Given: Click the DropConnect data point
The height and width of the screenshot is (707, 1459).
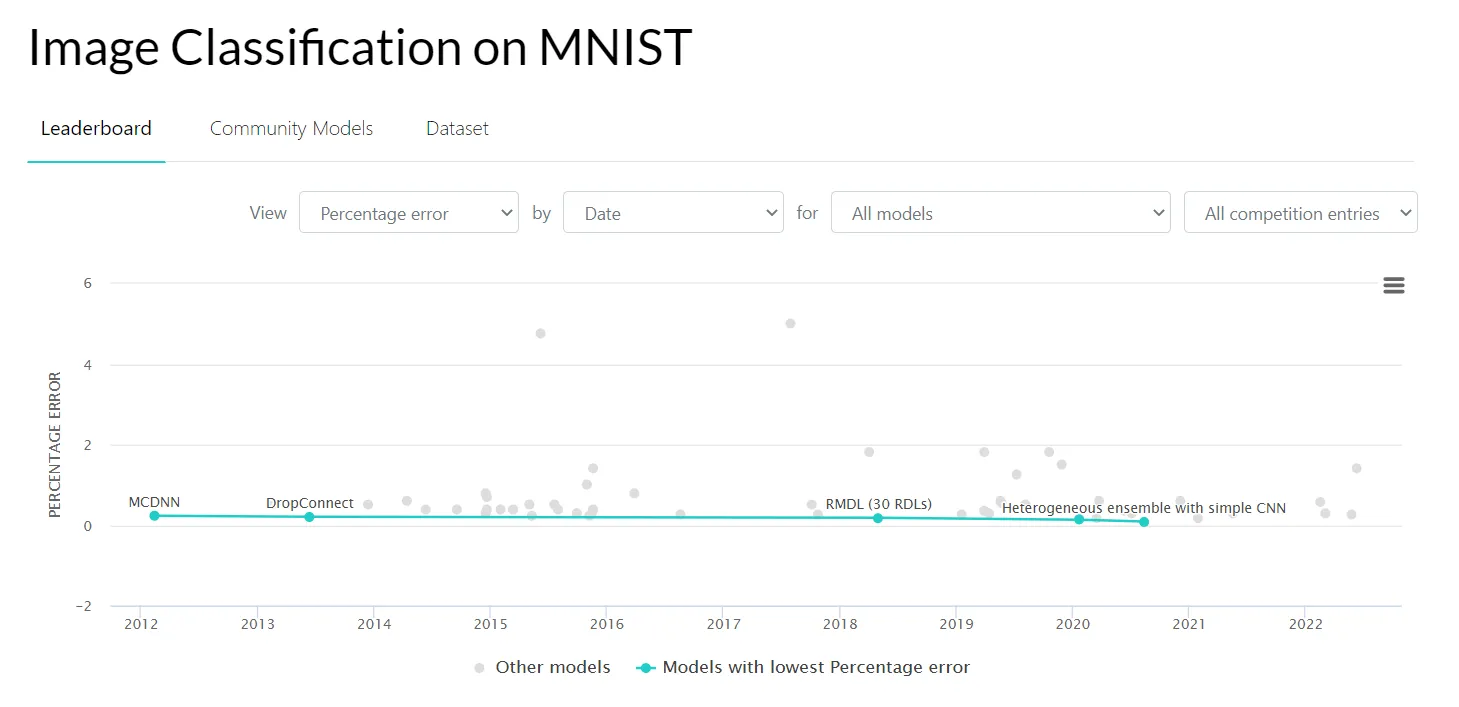Looking at the screenshot, I should click(309, 517).
